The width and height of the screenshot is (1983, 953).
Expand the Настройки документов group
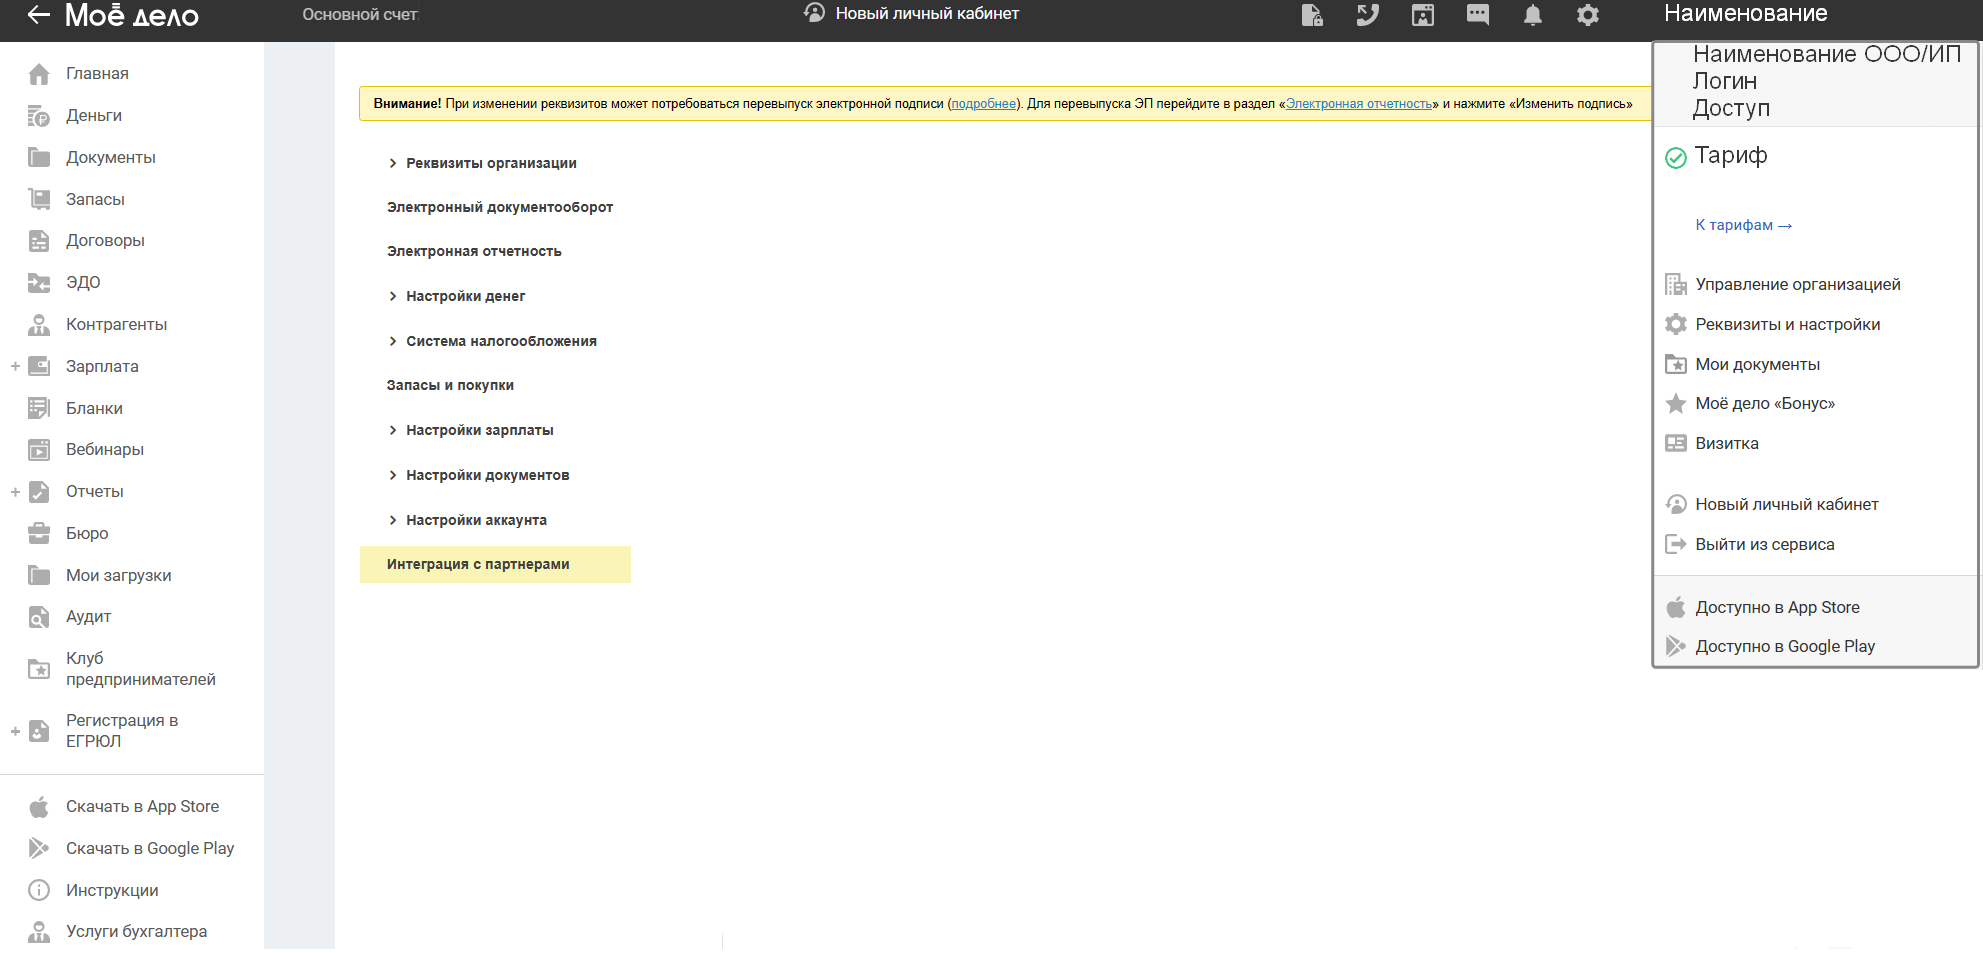click(x=393, y=475)
